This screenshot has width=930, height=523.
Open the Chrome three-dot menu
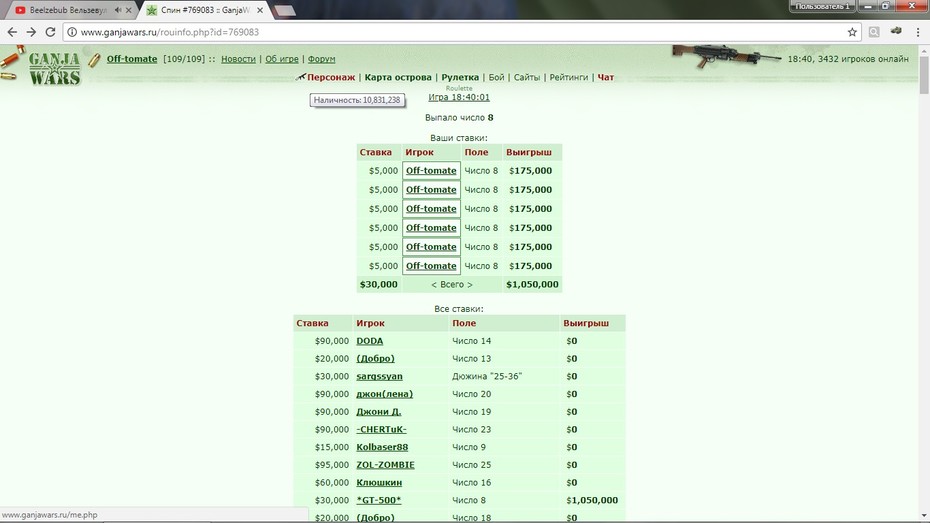918,32
